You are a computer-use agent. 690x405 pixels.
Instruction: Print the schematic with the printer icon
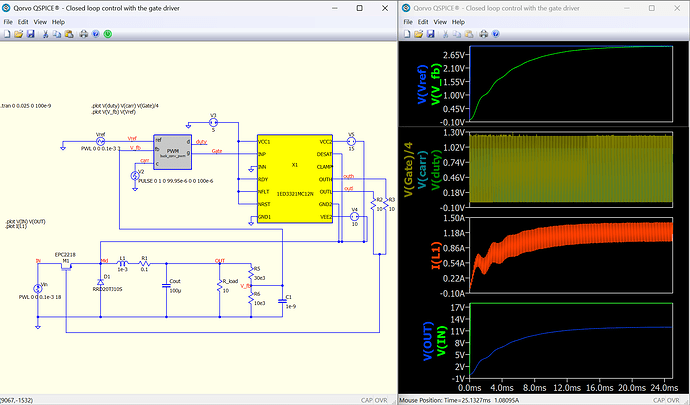pyautogui.click(x=84, y=34)
